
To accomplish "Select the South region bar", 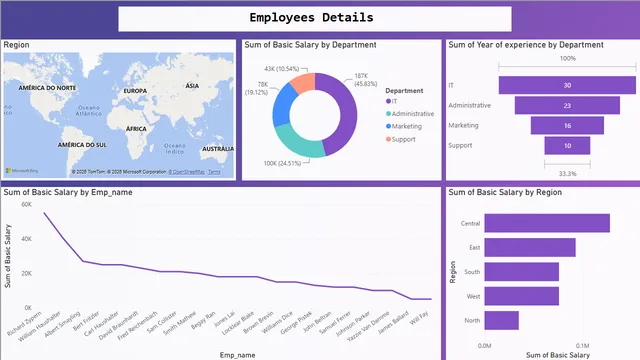I will pyautogui.click(x=522, y=272).
